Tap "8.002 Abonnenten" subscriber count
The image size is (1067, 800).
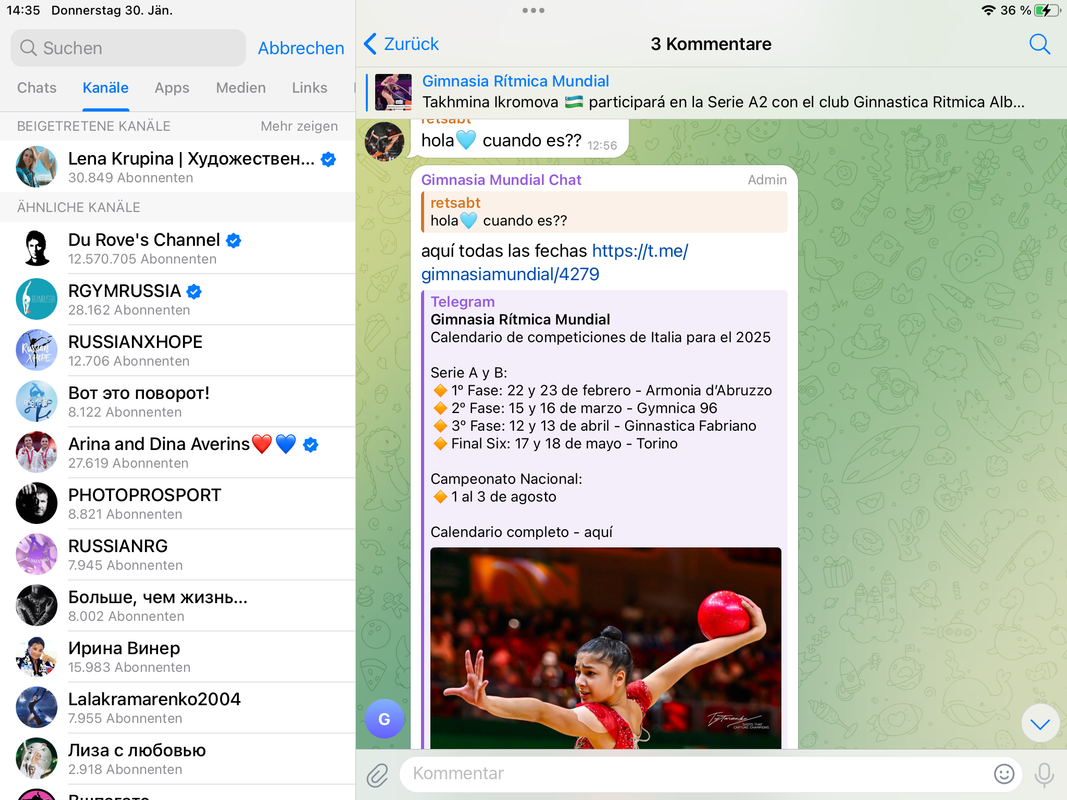(127, 616)
